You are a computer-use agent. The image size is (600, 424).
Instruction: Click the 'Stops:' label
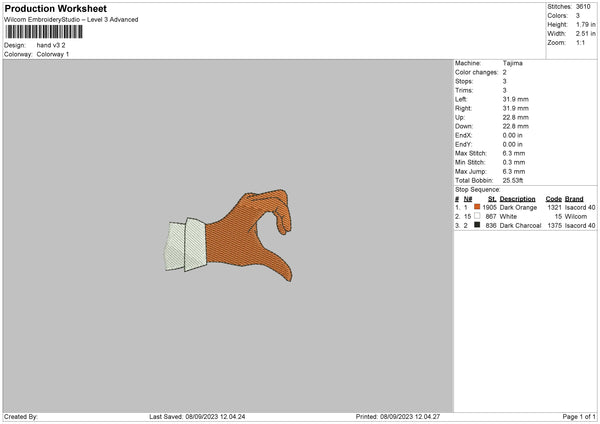(464, 82)
